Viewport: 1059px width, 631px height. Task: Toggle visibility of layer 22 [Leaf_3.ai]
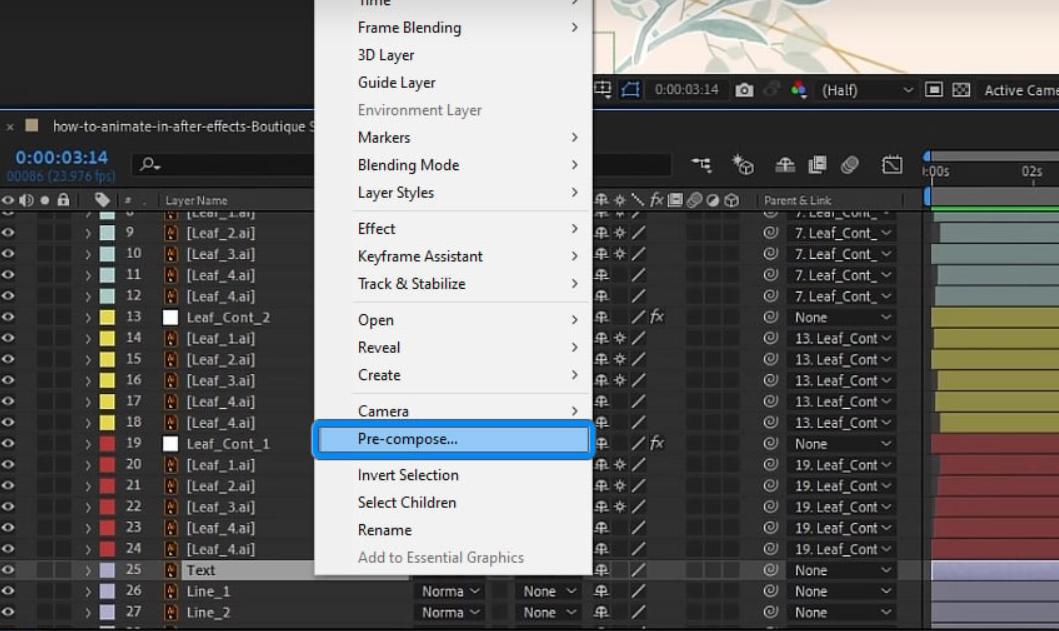click(x=8, y=506)
